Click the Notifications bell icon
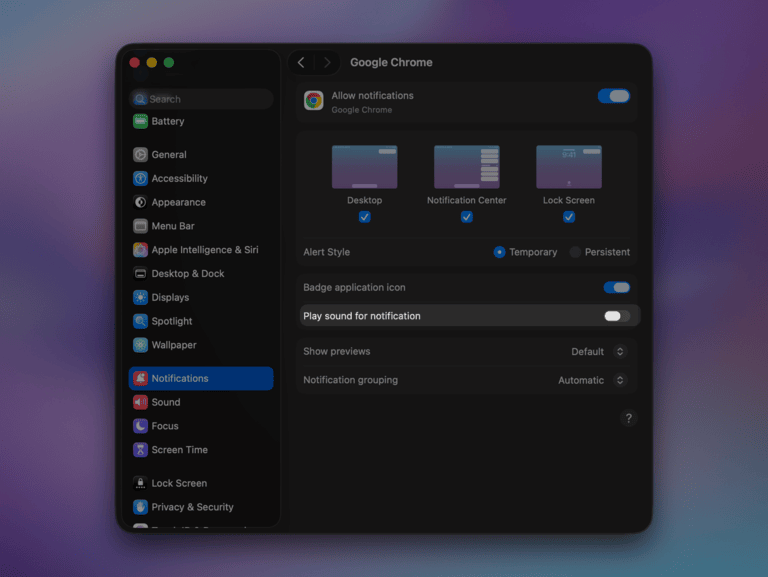 point(140,378)
